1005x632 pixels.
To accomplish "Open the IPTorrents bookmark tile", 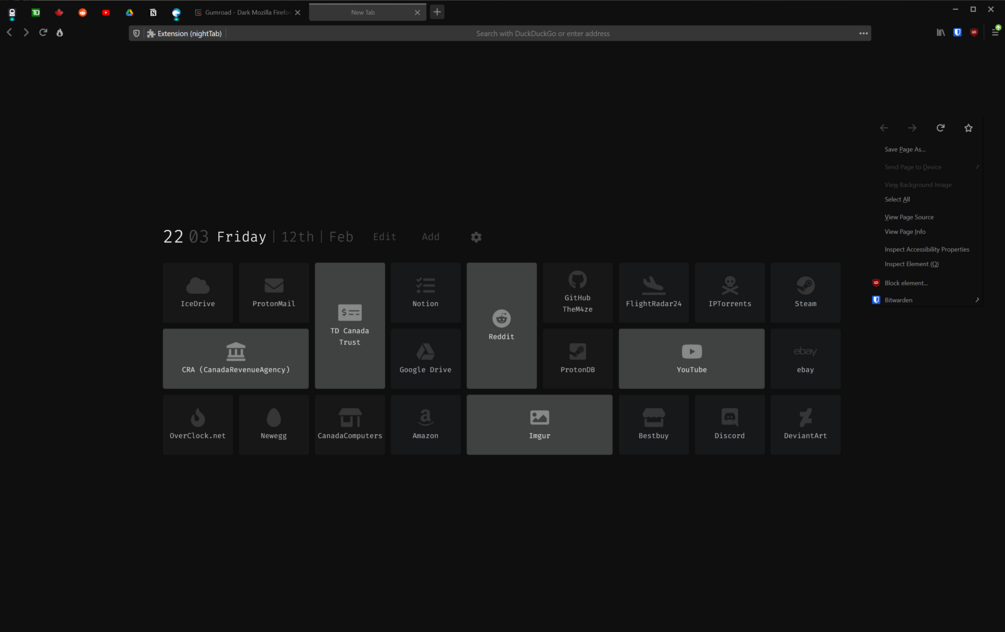I will pos(729,292).
